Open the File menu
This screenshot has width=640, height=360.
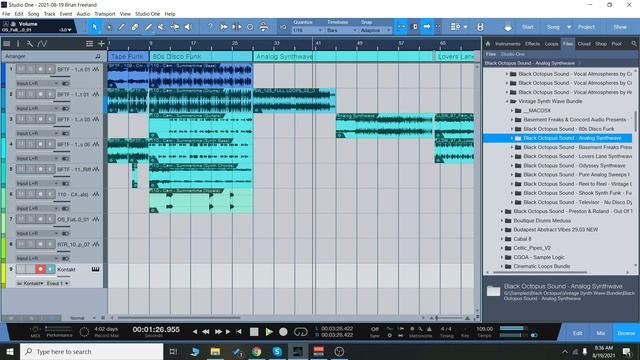(6, 14)
